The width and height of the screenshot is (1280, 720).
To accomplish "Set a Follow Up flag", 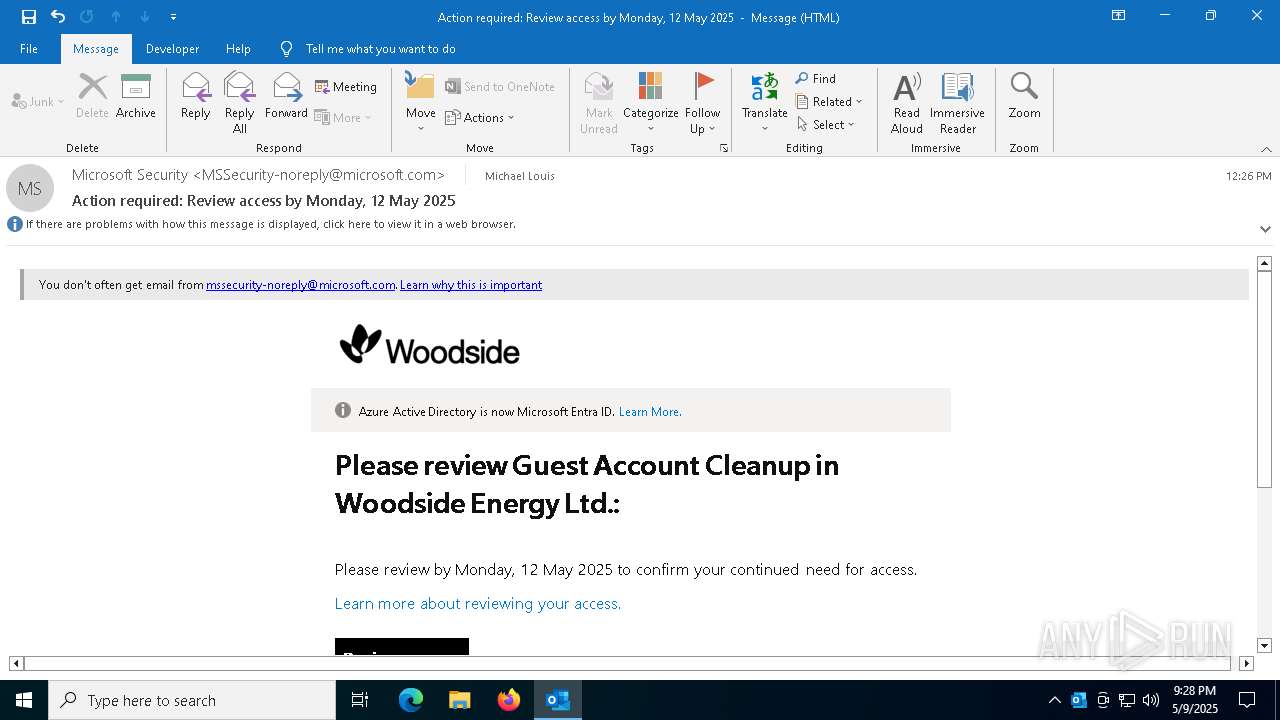I will (x=703, y=103).
